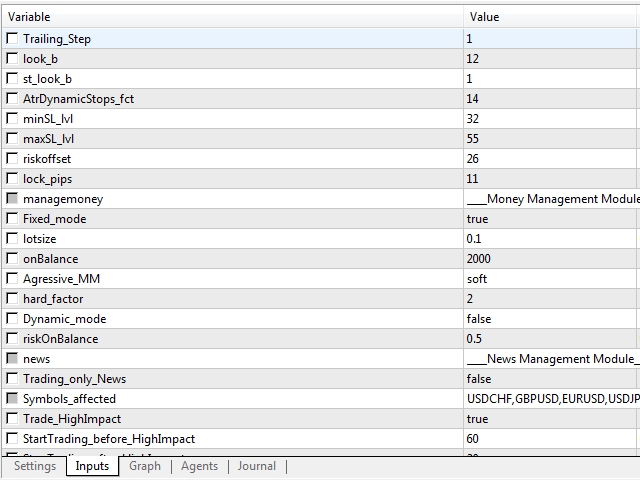Click the news section row icon
Image resolution: width=640 pixels, height=480 pixels.
click(x=12, y=359)
